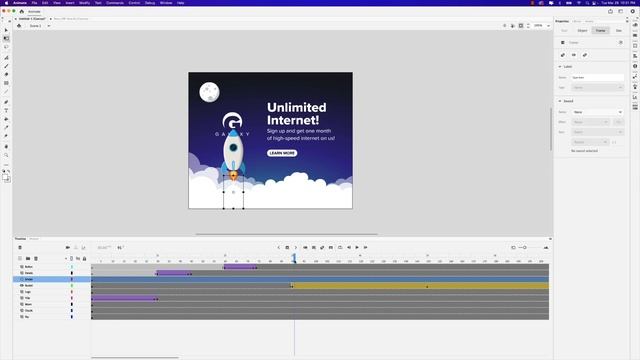Select the Clouds layer
The image size is (640, 360).
[52, 311]
